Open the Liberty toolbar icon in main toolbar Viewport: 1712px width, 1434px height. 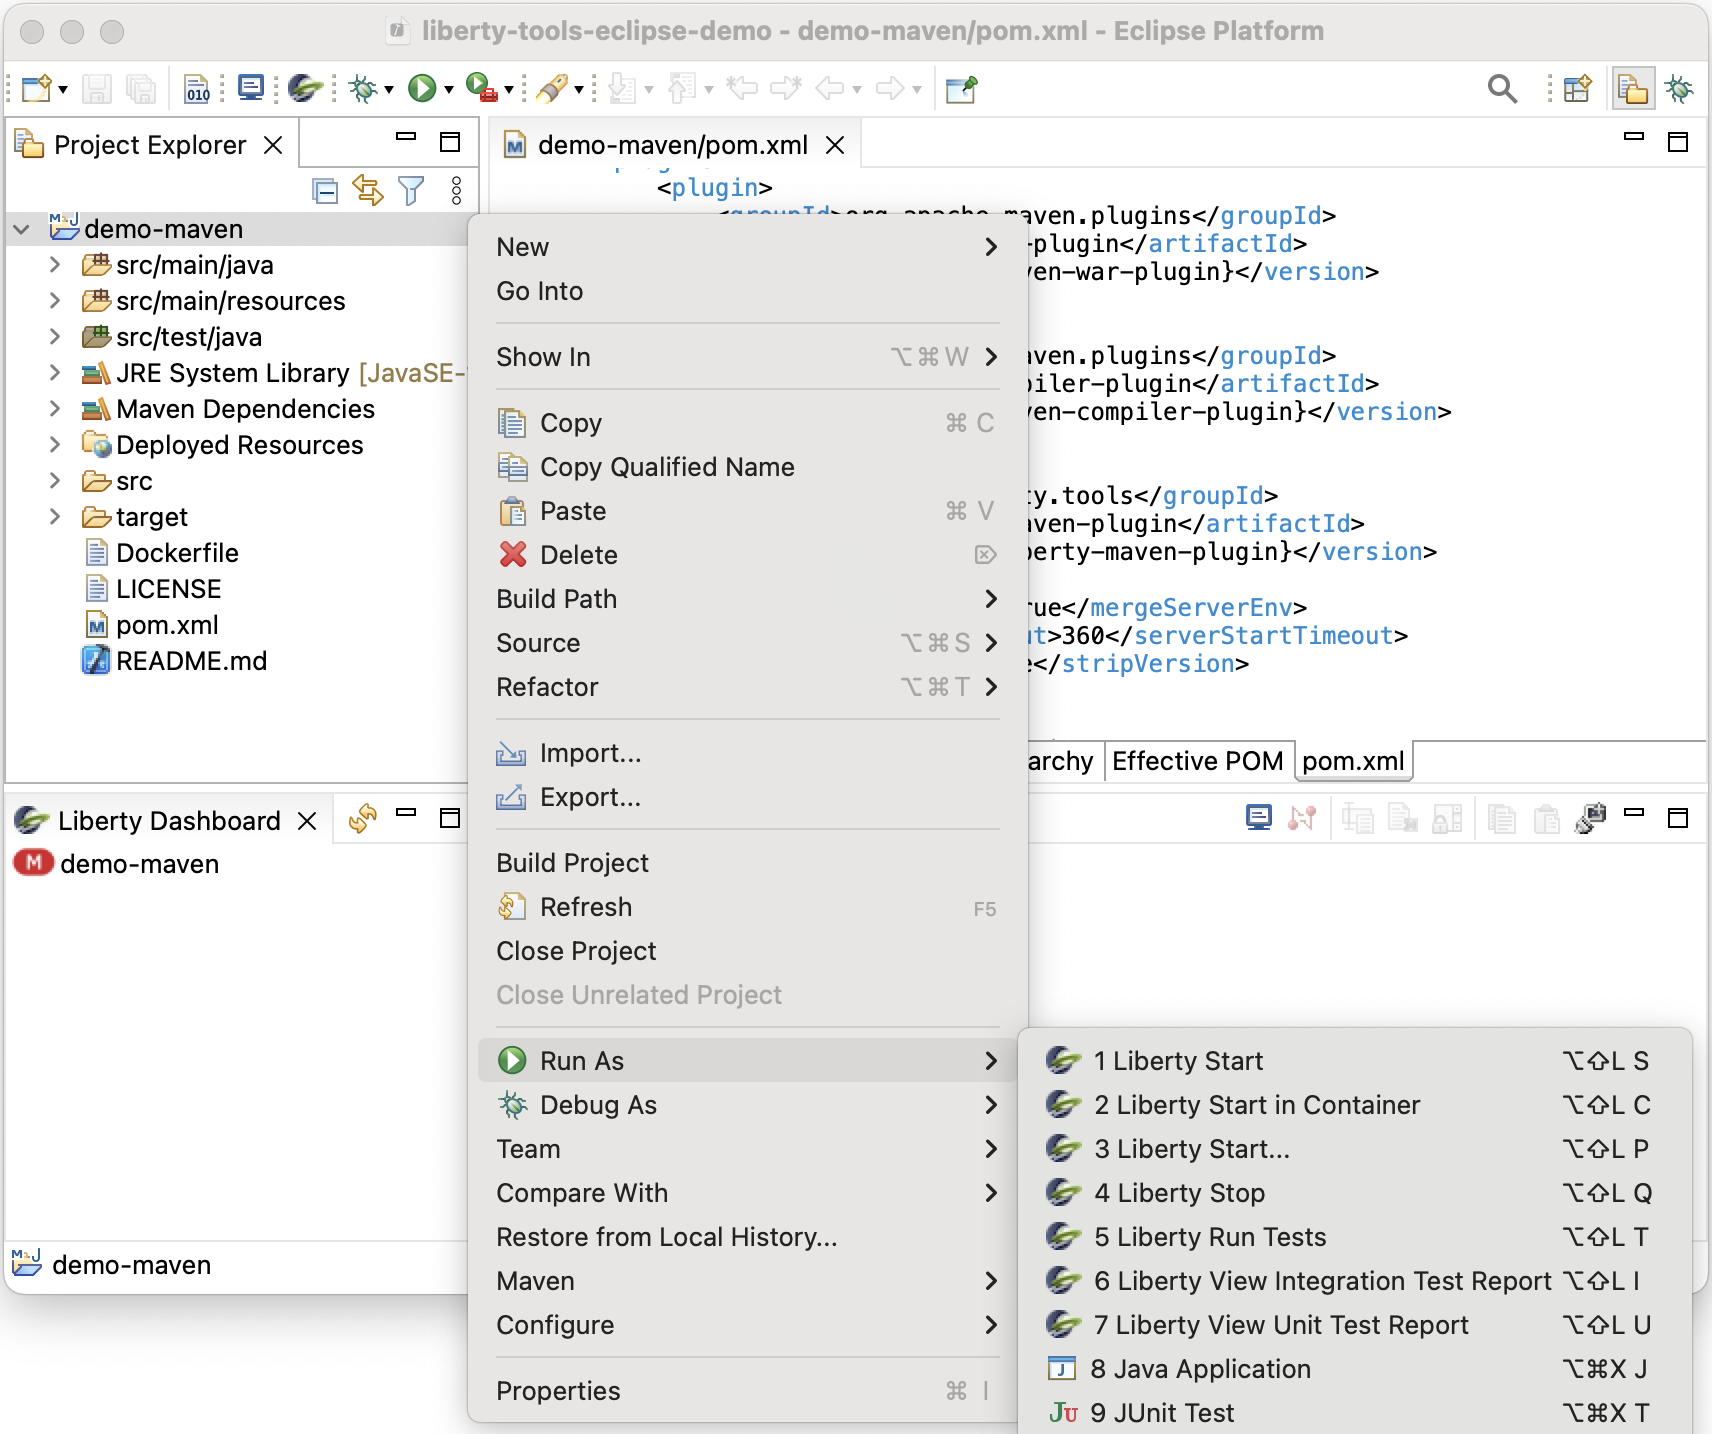coord(305,89)
